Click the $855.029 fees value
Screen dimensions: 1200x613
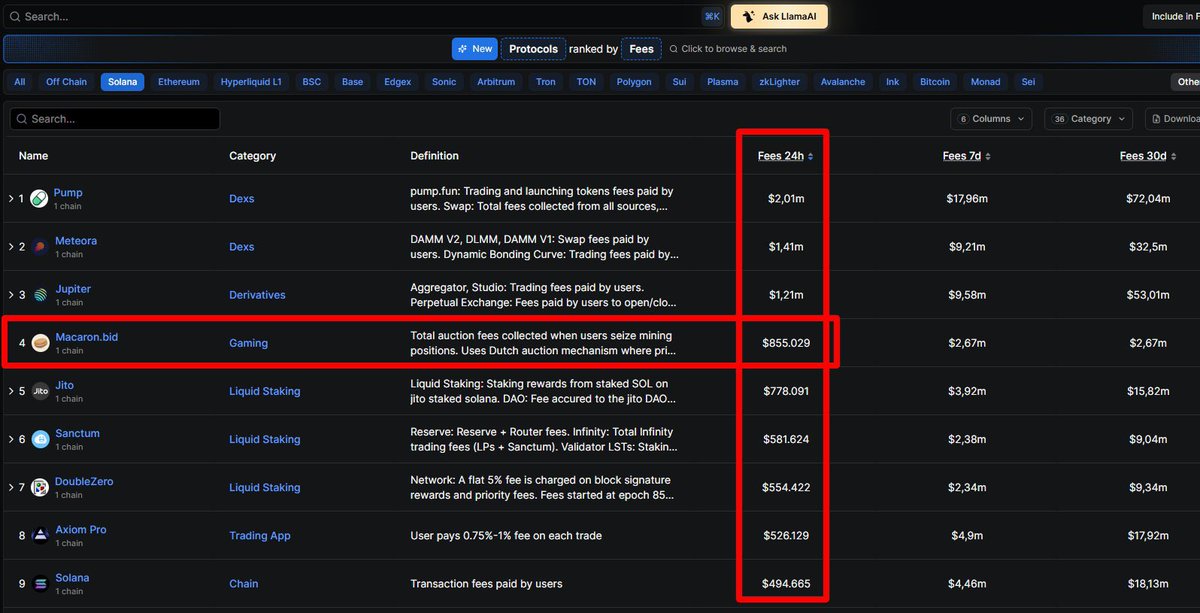pos(786,343)
